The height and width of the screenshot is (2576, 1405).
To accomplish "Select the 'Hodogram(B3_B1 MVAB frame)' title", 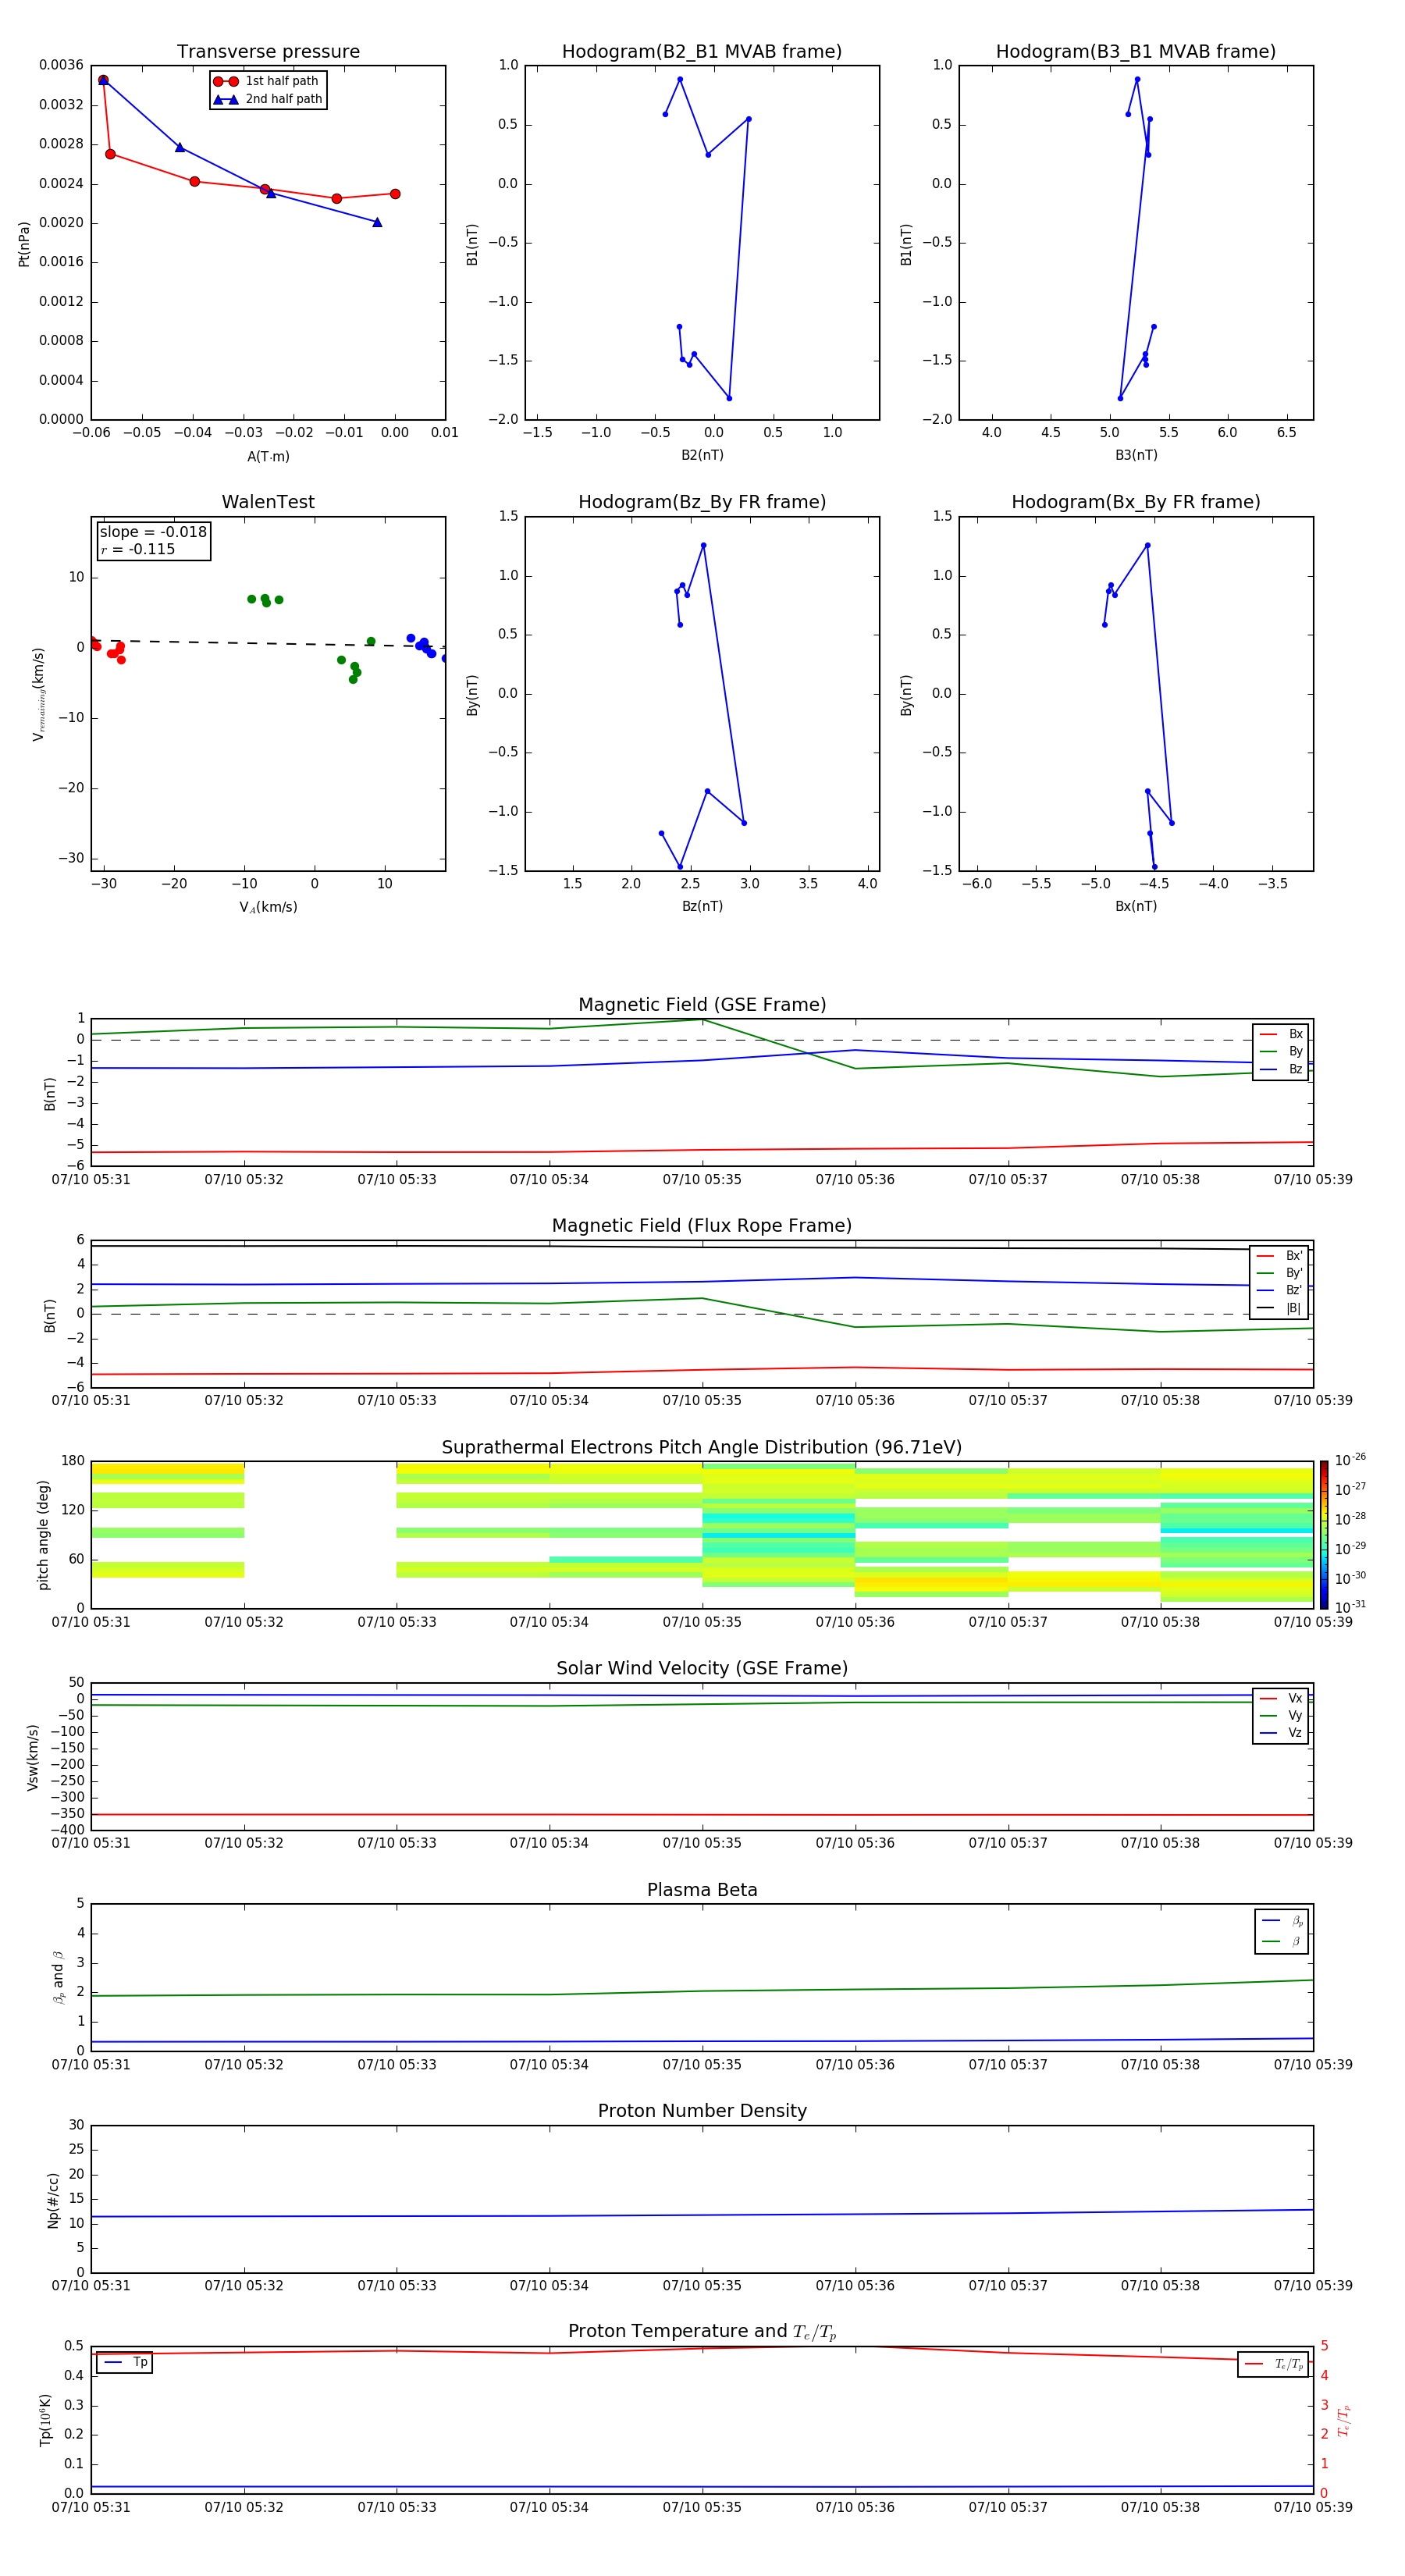I will [1136, 51].
